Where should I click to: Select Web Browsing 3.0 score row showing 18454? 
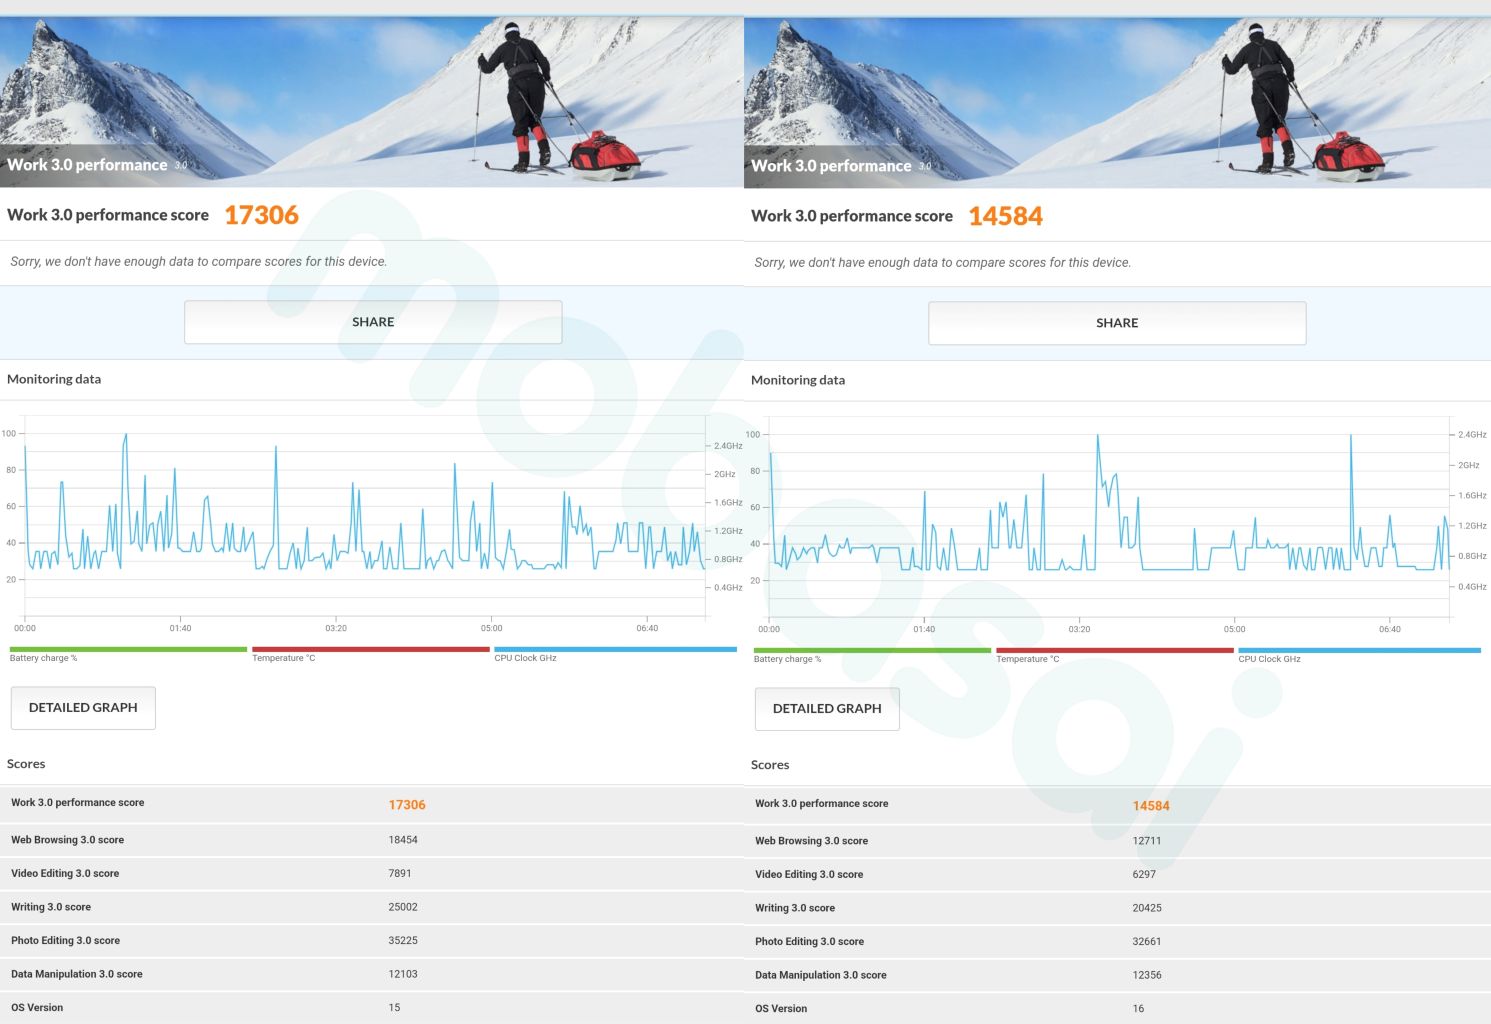tap(371, 840)
